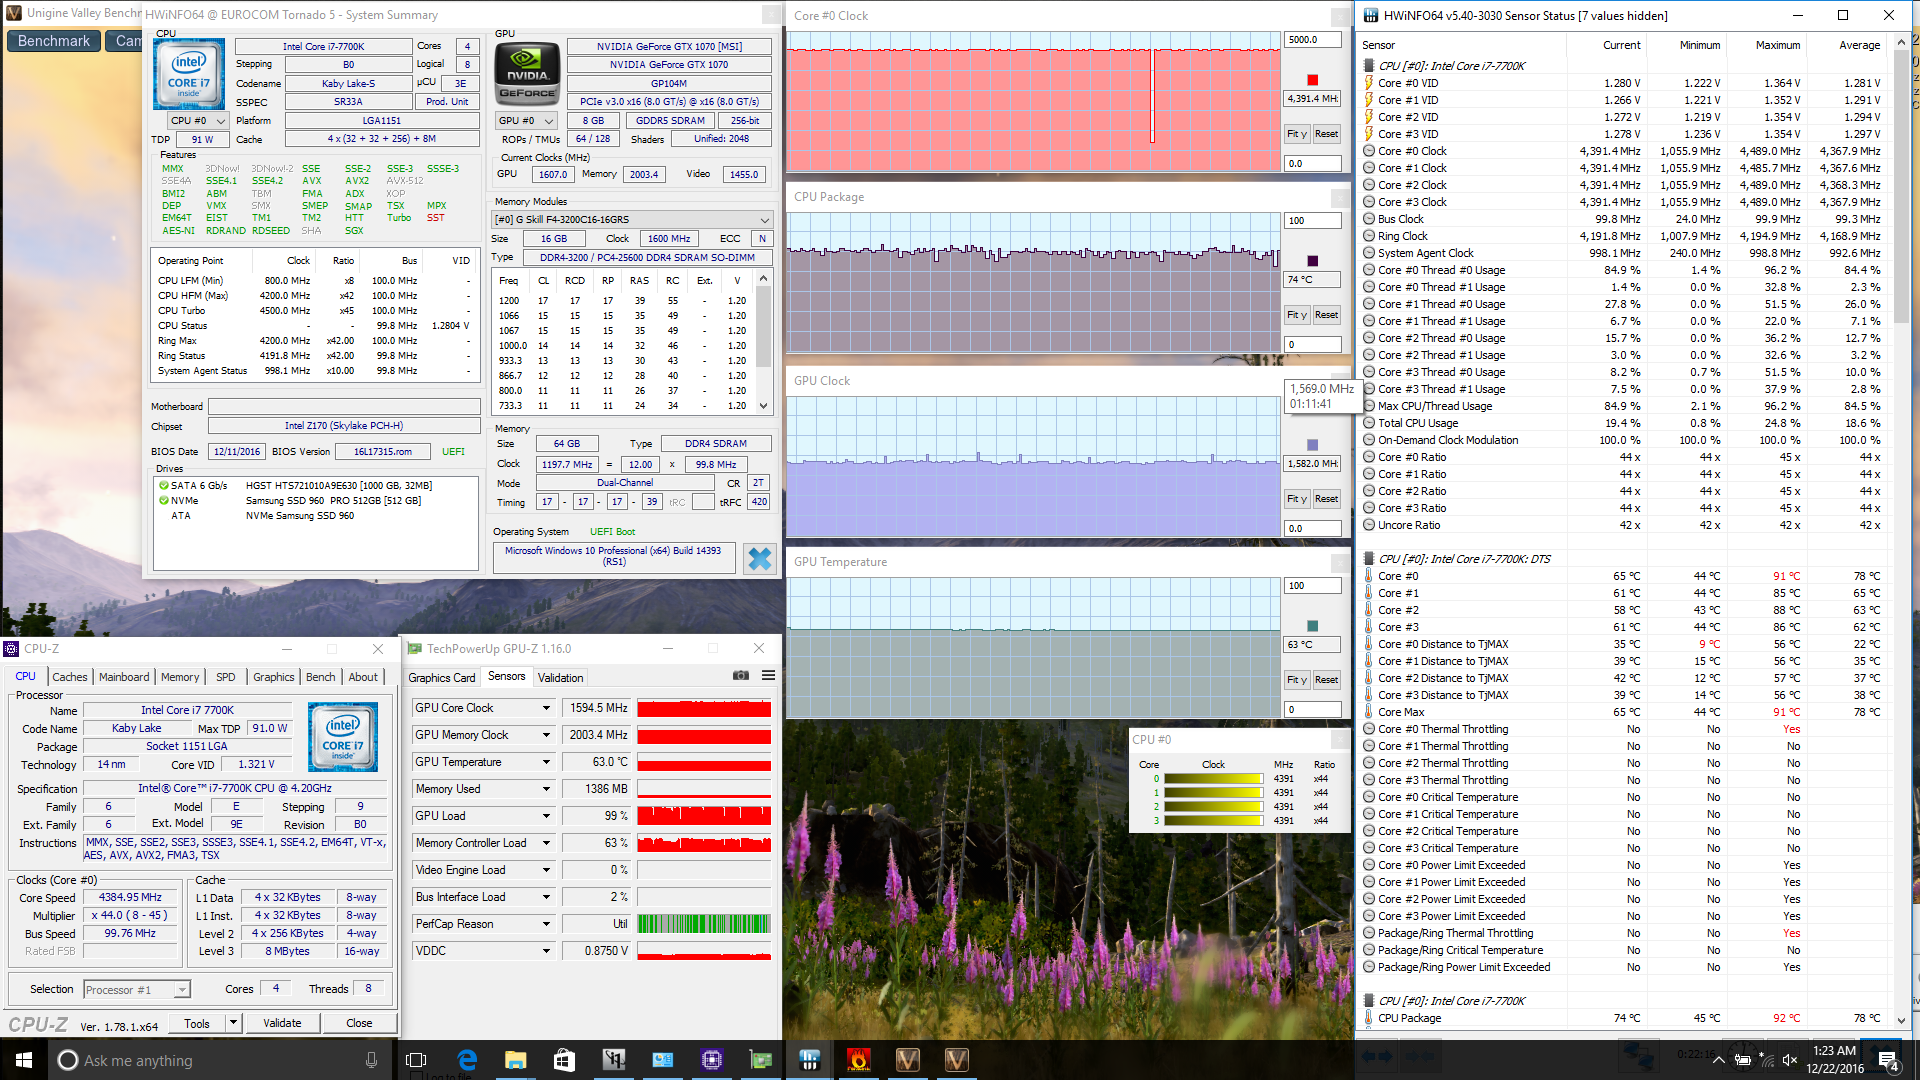
Task: Click the Maximum column header in Sensor Status
Action: (x=1777, y=45)
